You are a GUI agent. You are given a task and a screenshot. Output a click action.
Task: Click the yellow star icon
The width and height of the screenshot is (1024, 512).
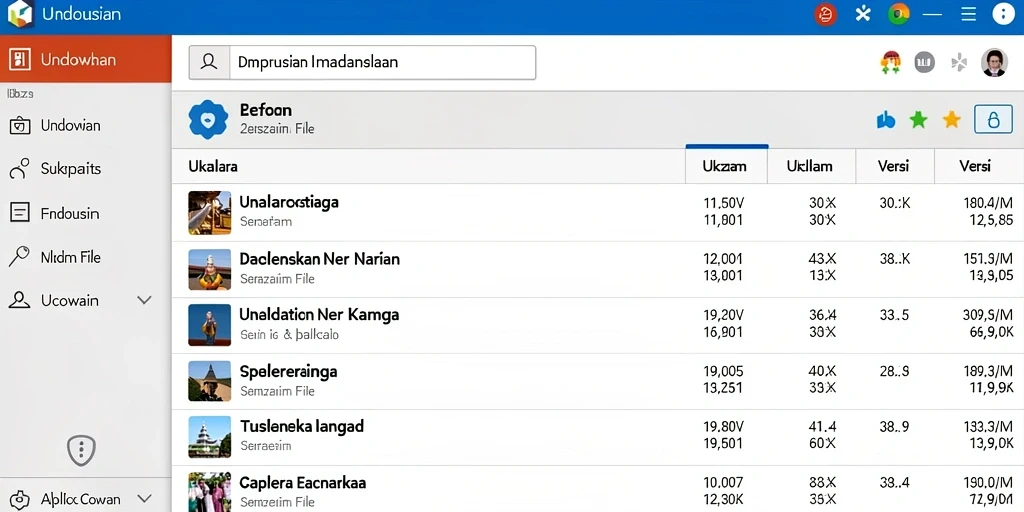952,120
